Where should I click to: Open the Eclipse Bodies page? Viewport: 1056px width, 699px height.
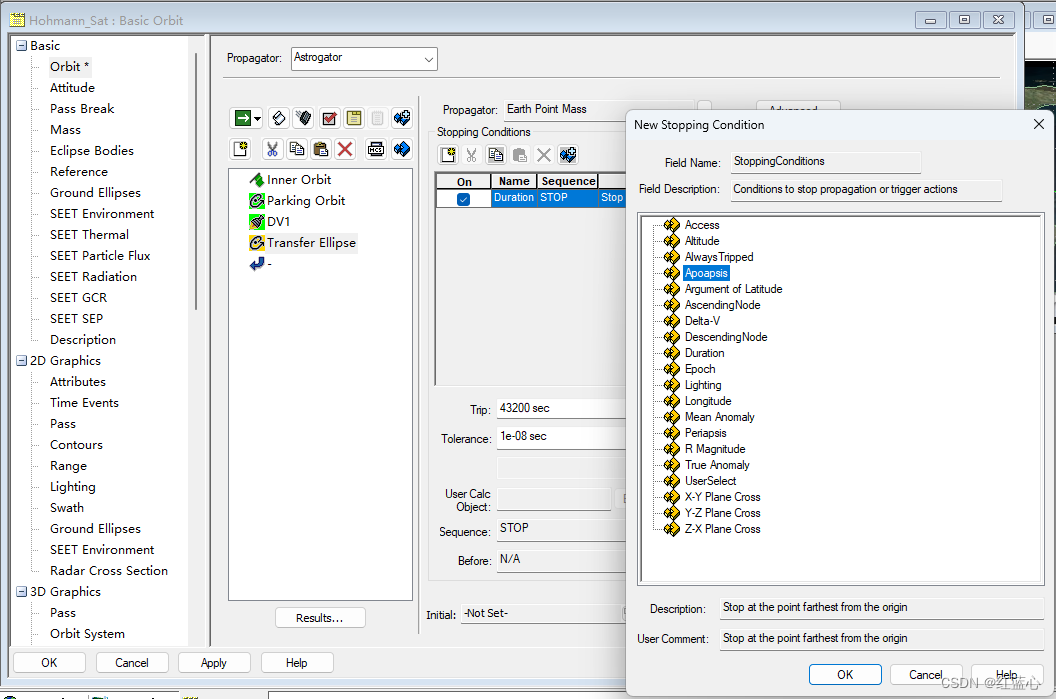click(x=92, y=151)
